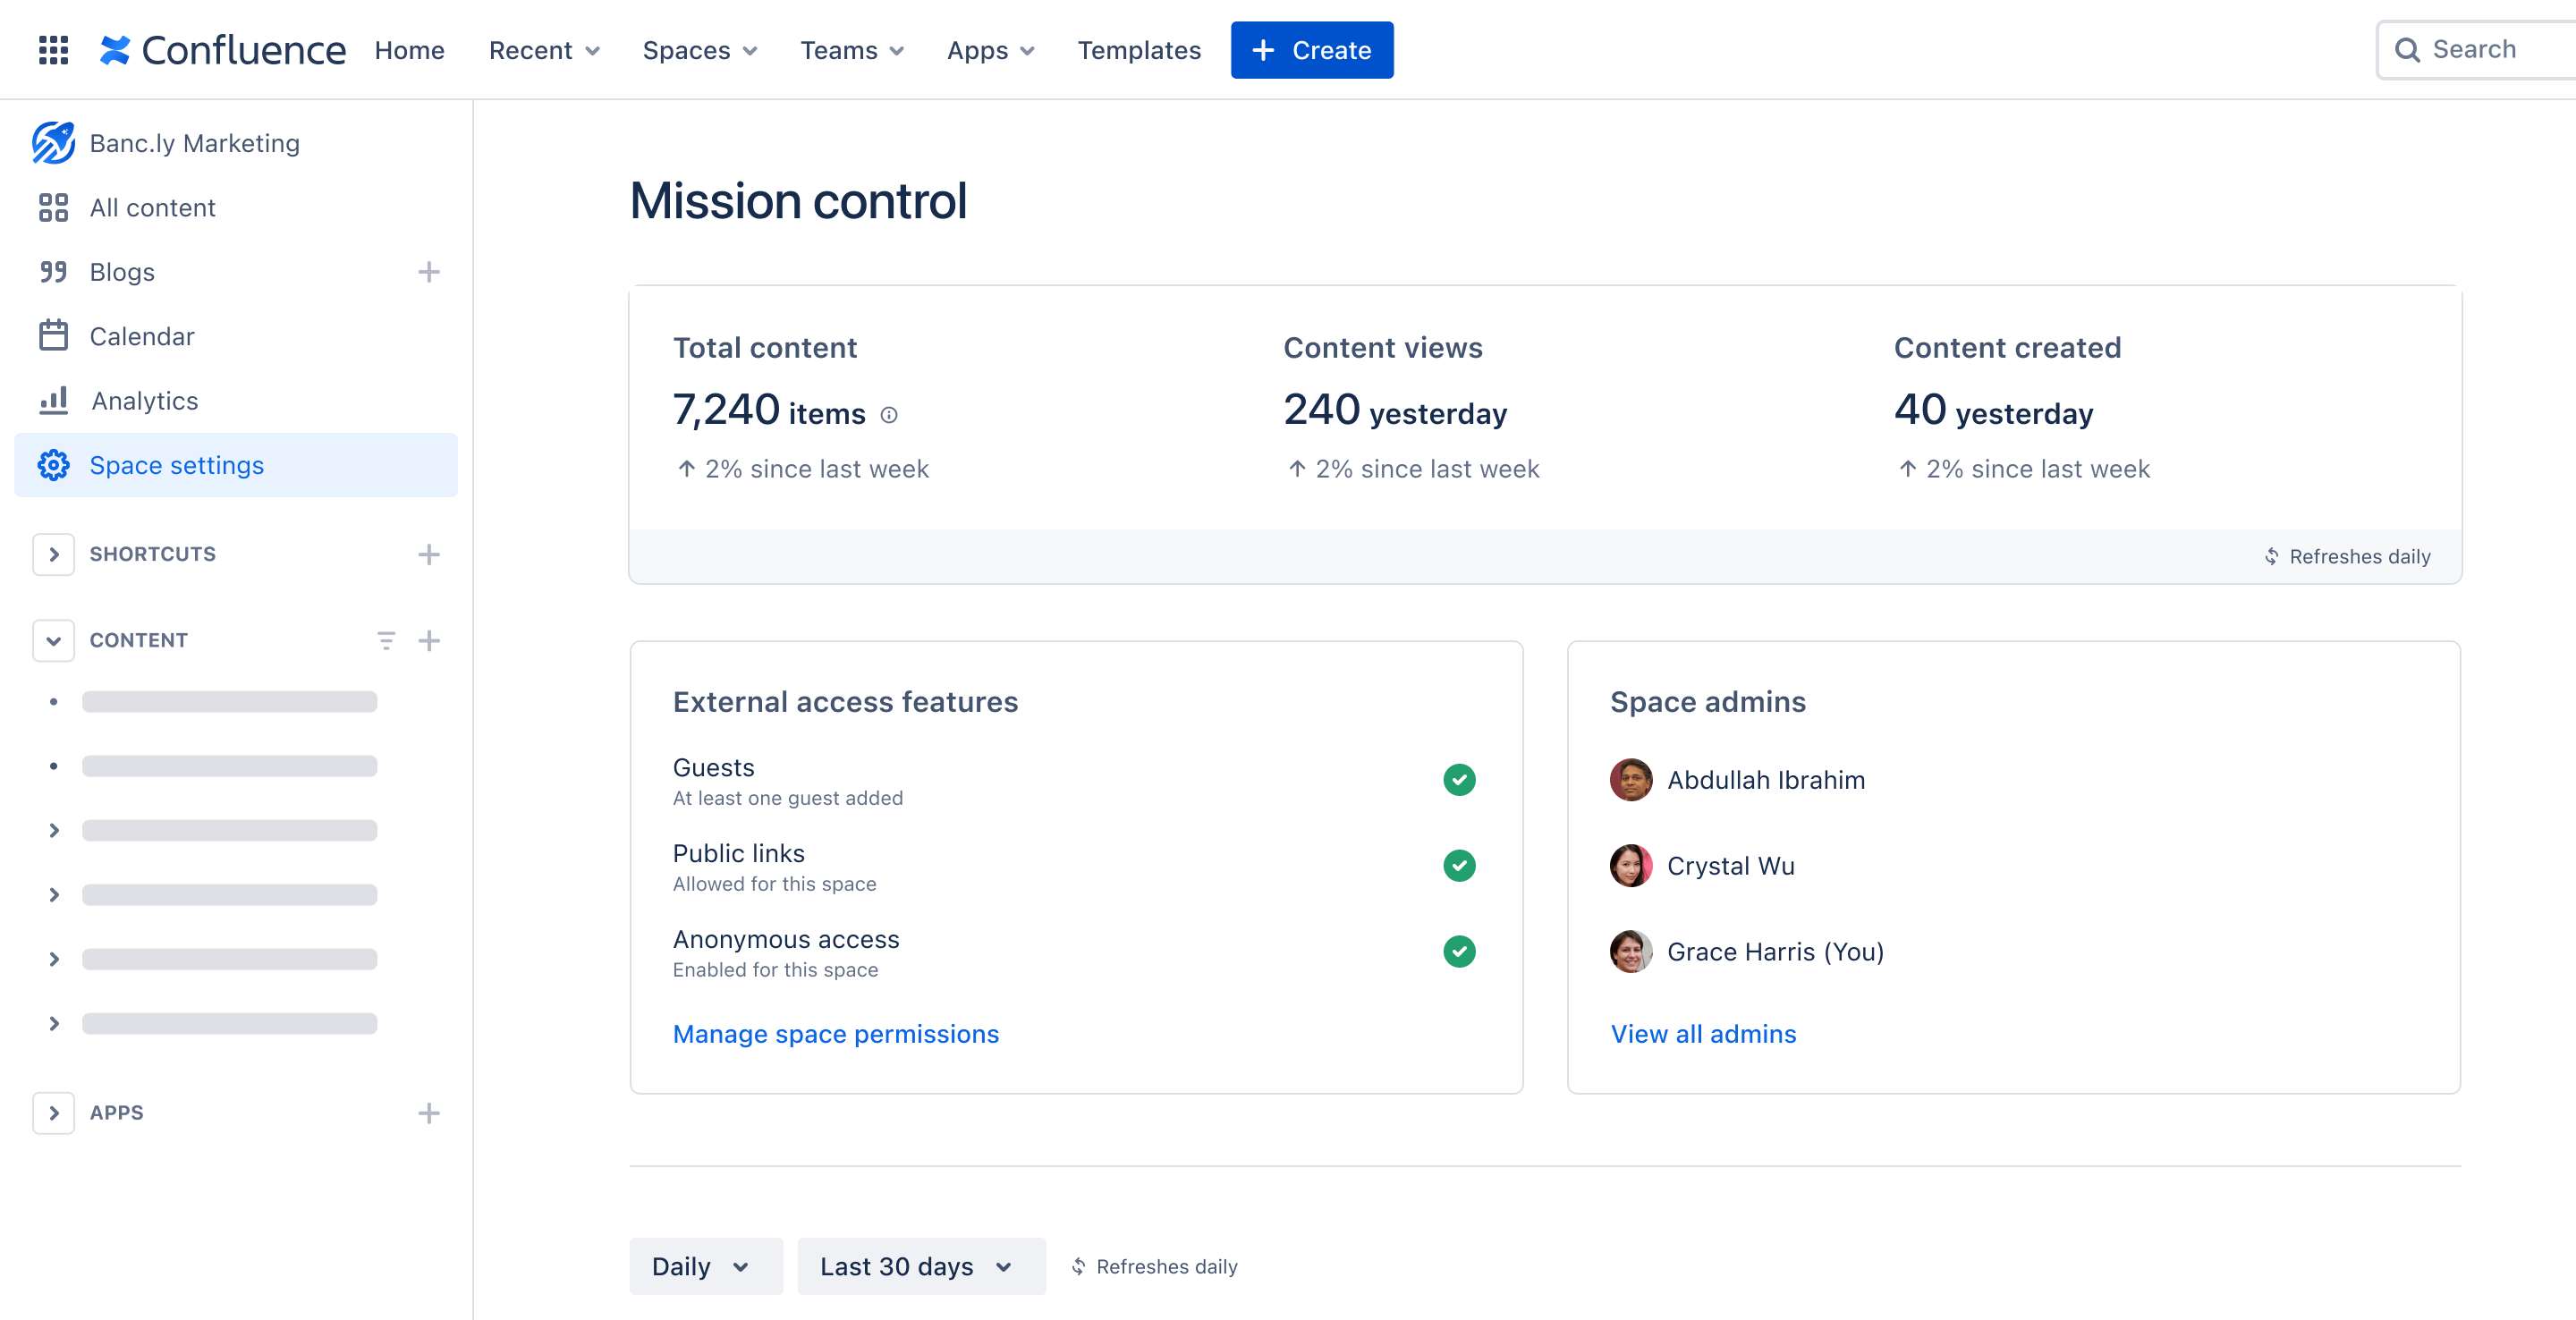Click the Calendar icon

(54, 335)
